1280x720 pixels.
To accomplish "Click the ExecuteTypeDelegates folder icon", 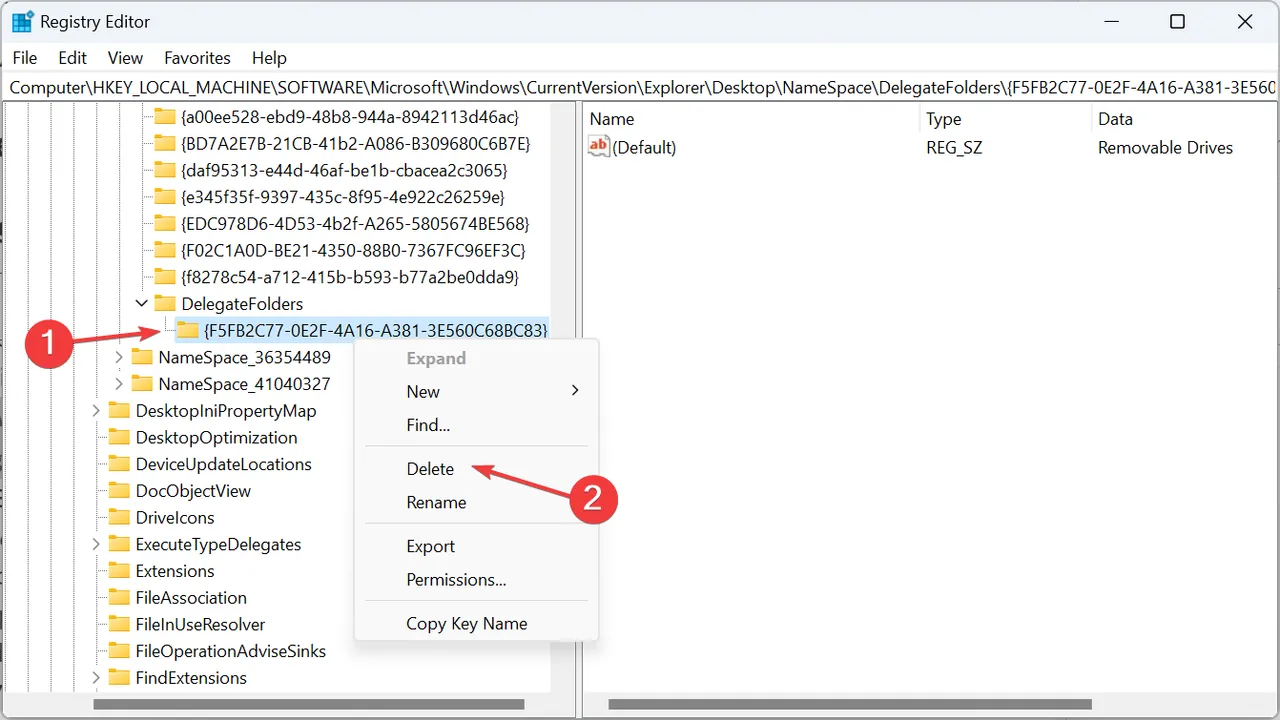I will pos(119,544).
